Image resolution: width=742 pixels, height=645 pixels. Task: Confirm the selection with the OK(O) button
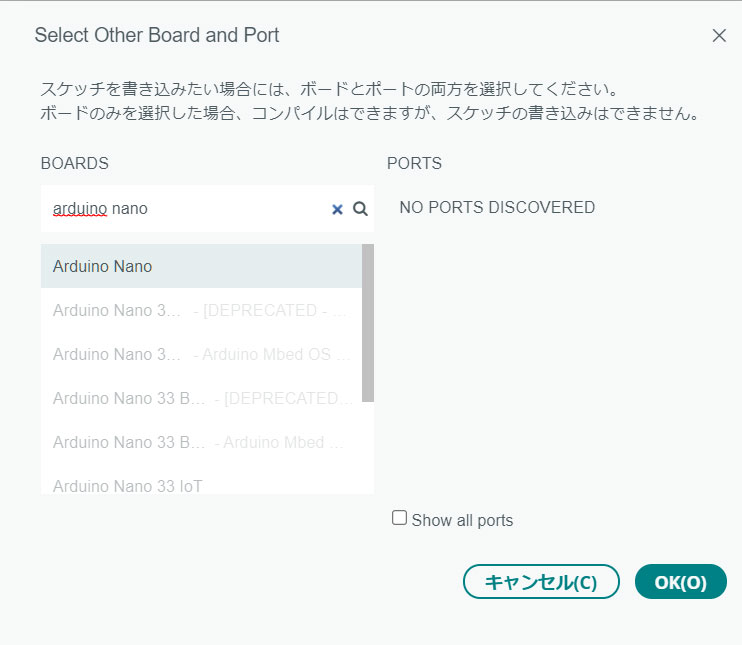[680, 582]
